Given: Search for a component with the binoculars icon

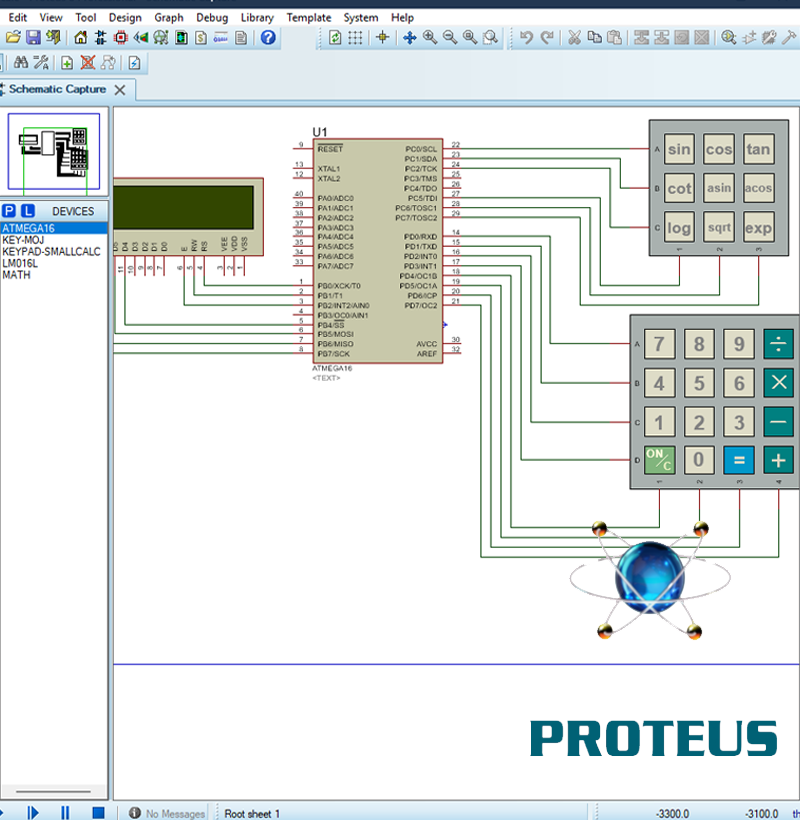Looking at the screenshot, I should tap(21, 61).
